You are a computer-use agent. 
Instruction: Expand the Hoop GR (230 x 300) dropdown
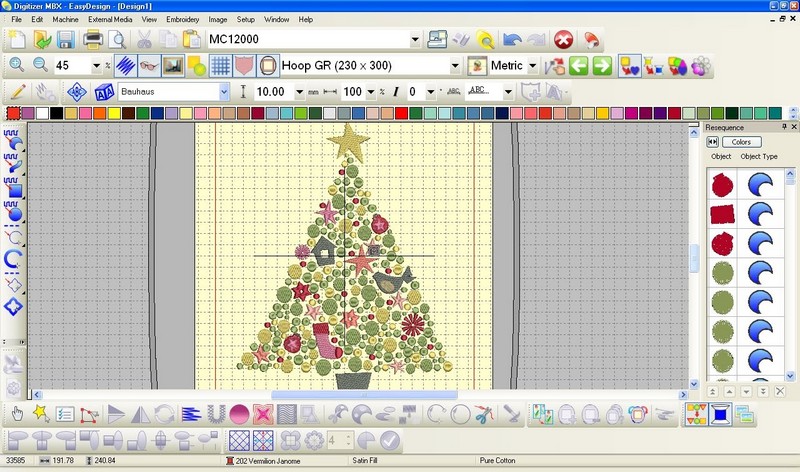point(455,66)
